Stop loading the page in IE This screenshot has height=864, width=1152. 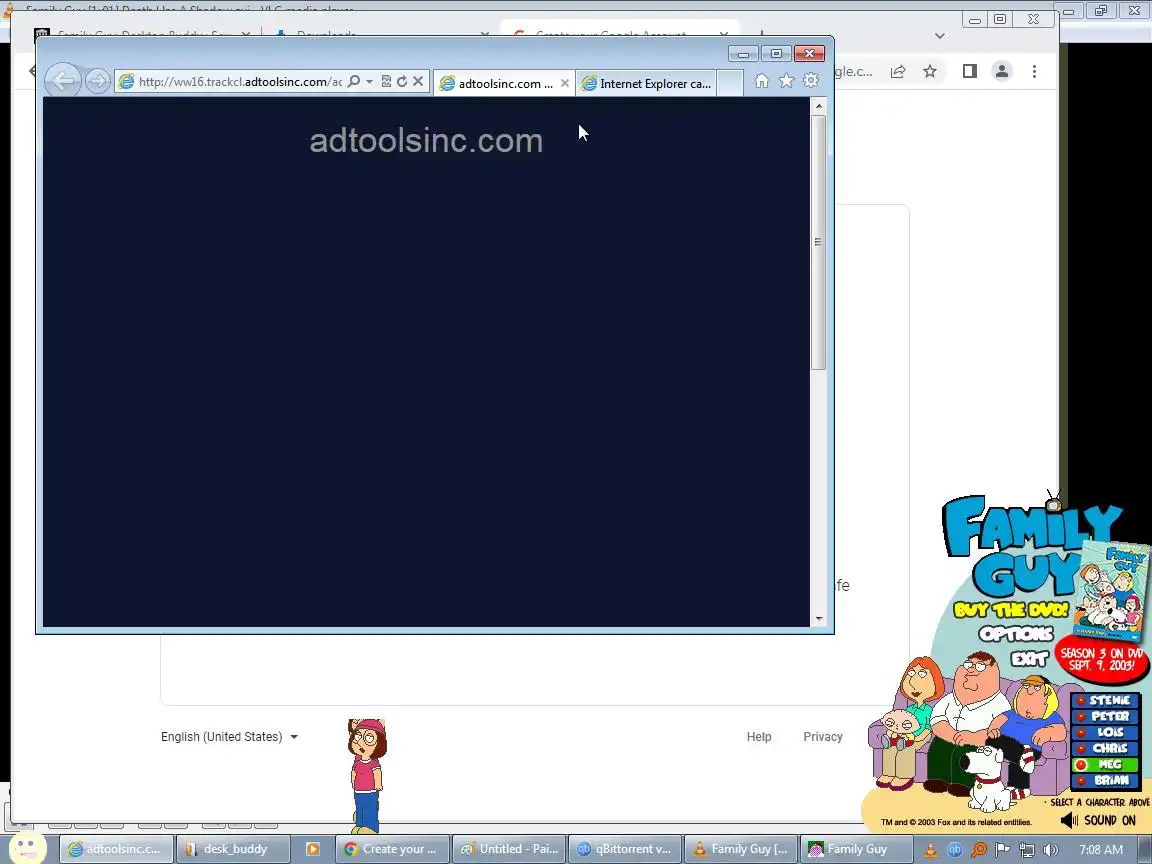coord(418,82)
